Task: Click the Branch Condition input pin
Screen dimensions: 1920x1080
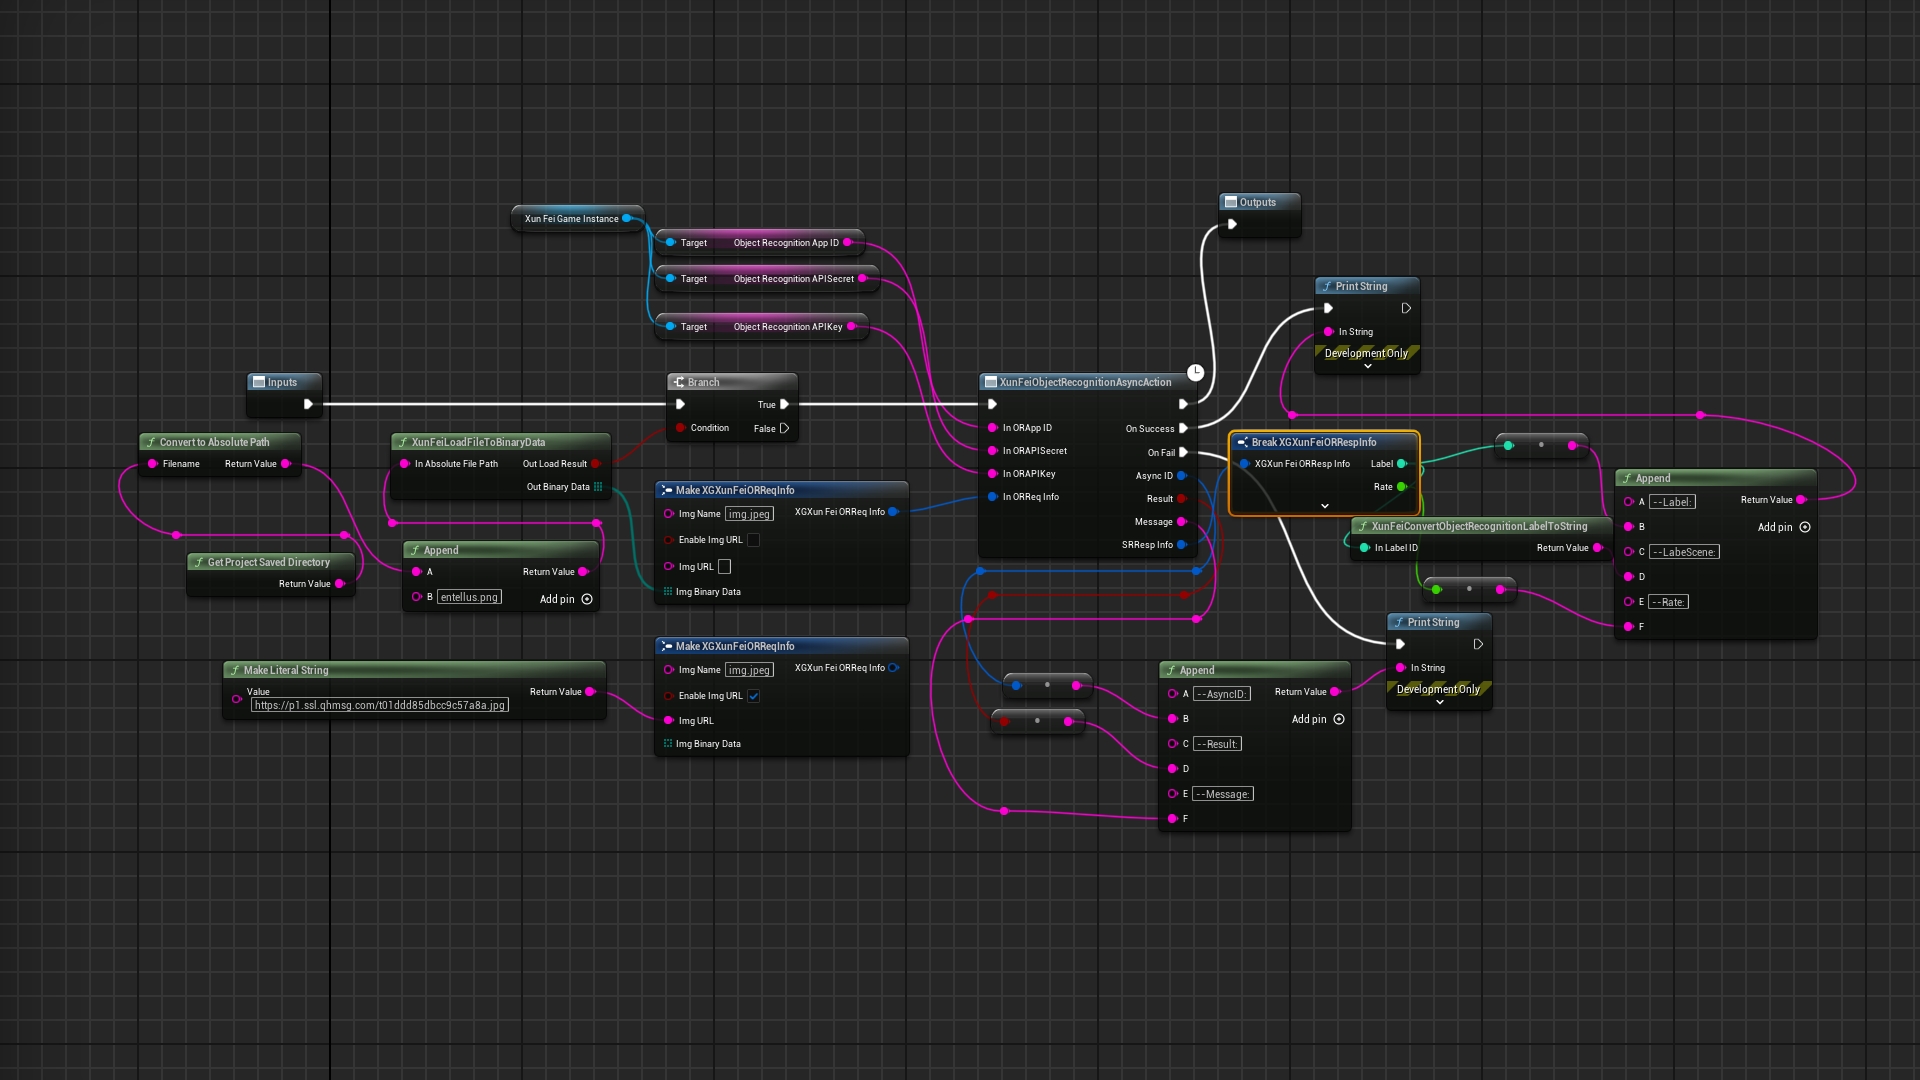Action: point(680,428)
